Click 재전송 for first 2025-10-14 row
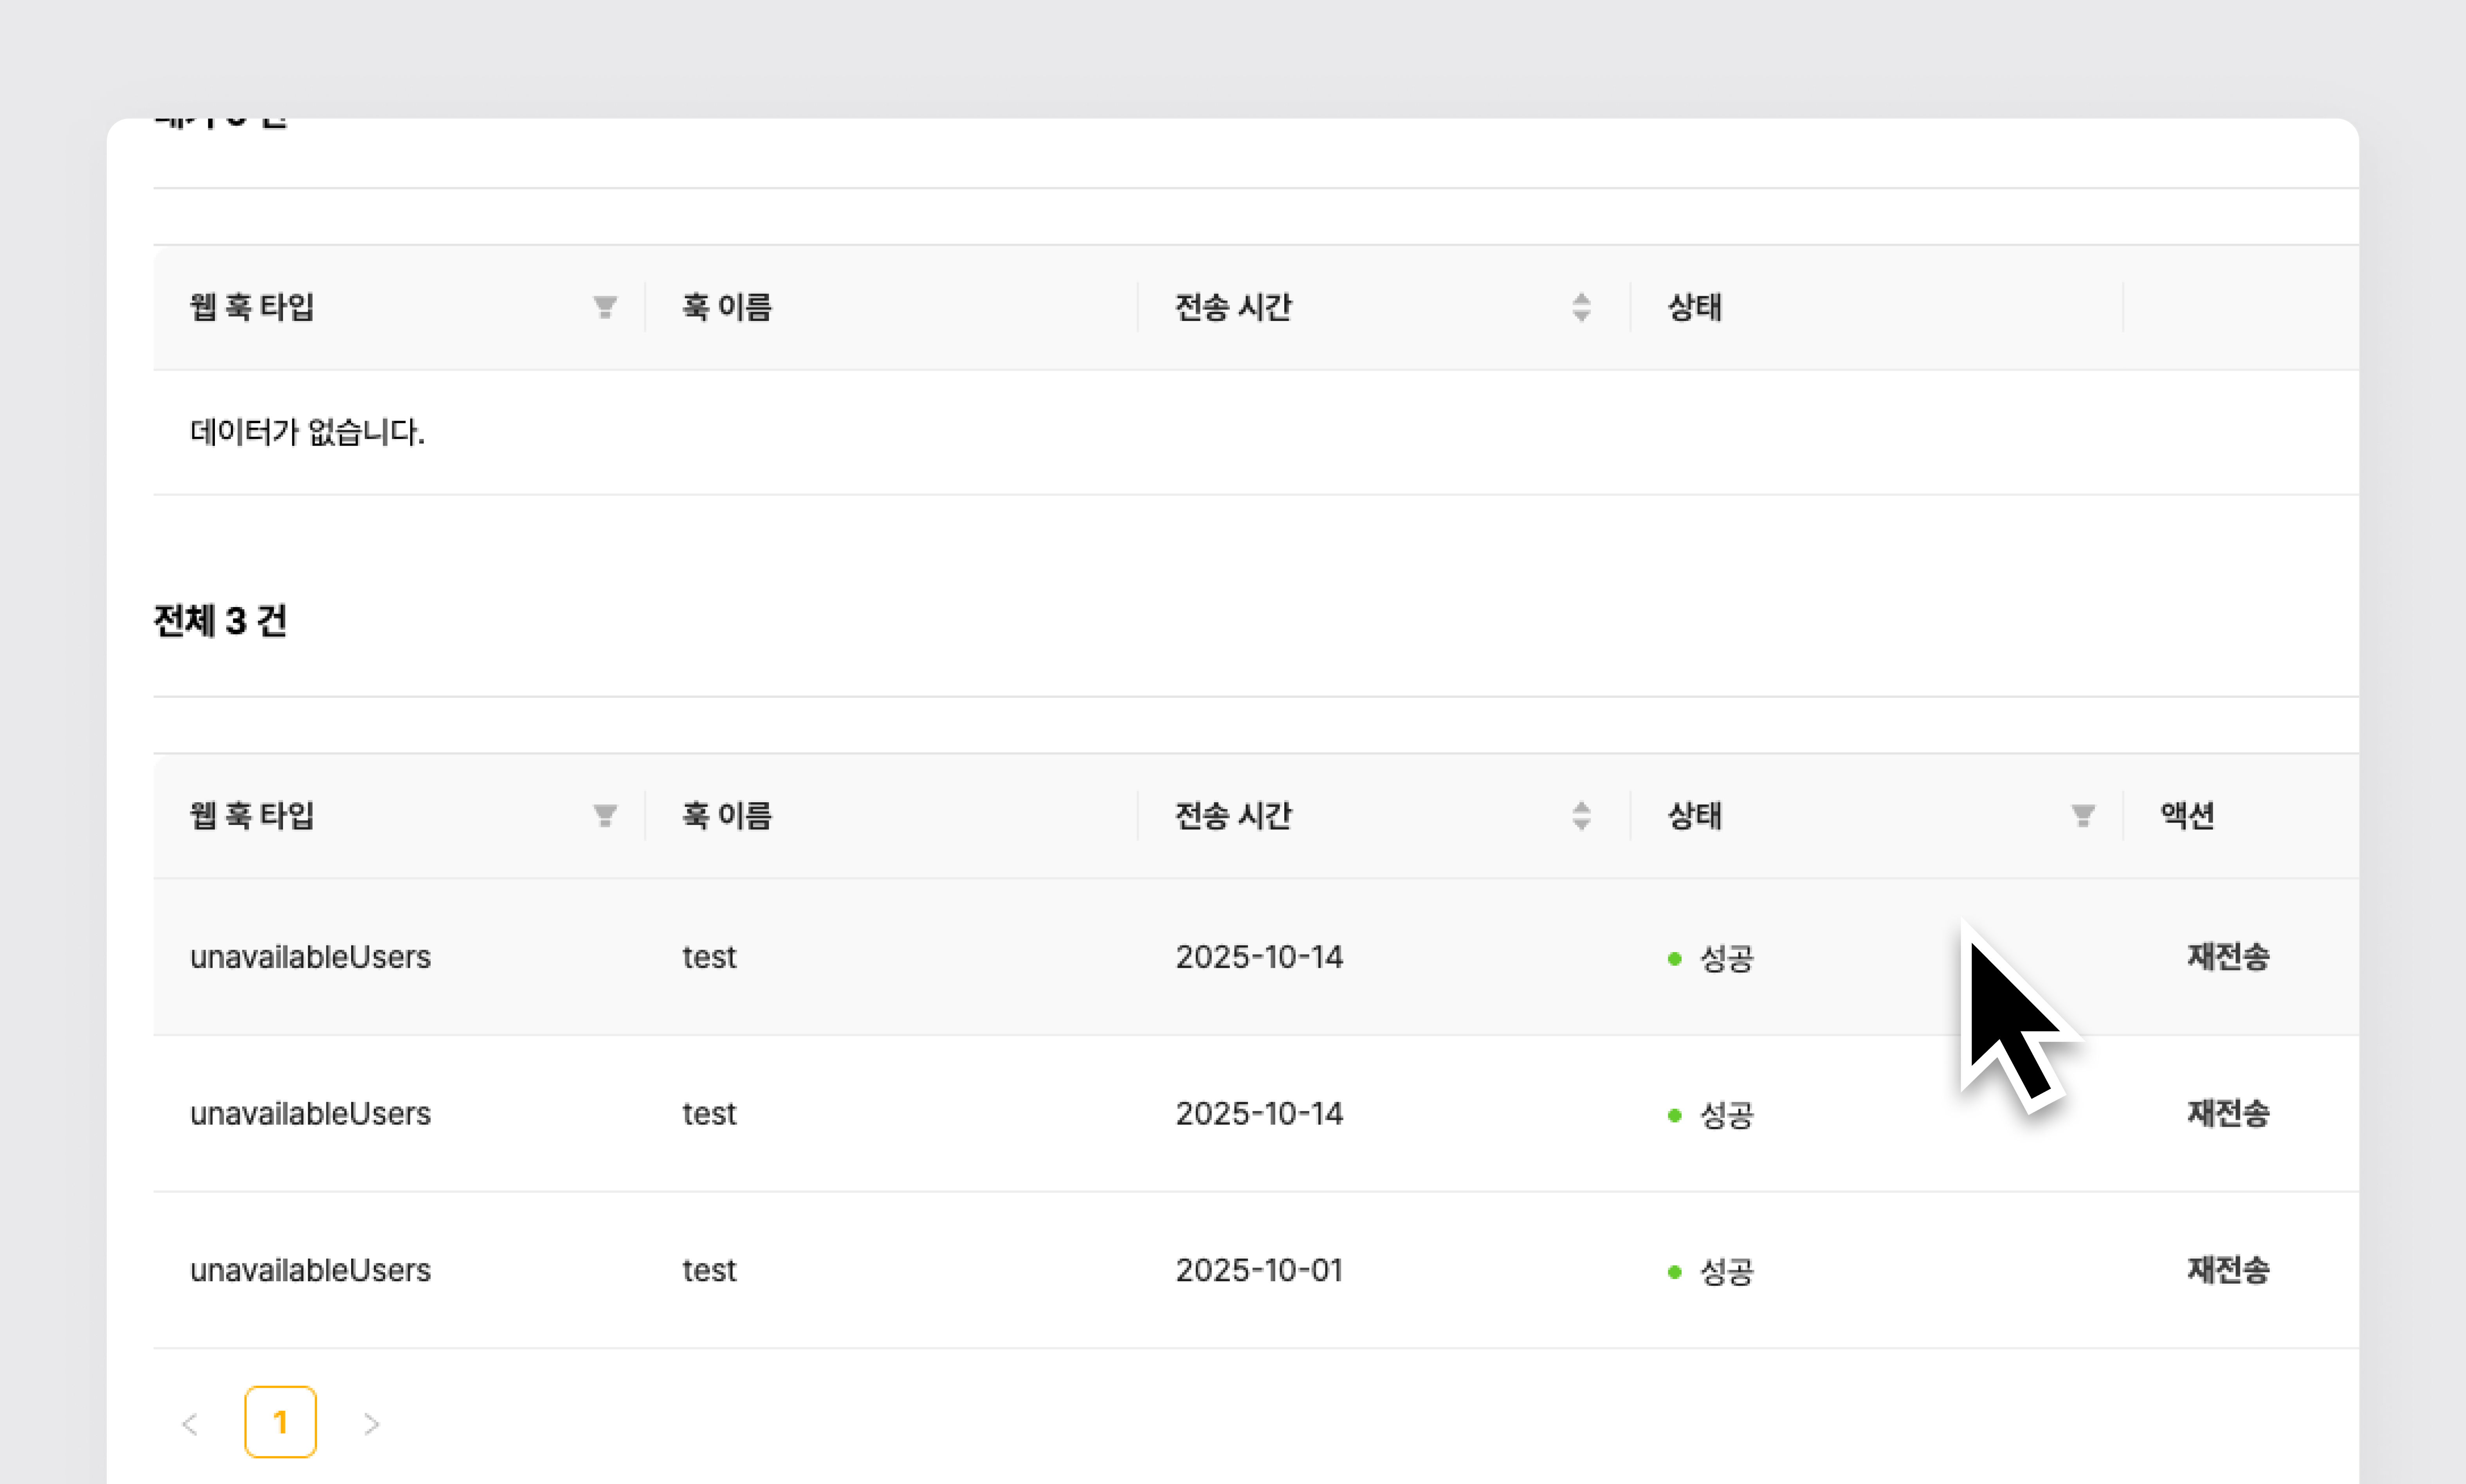This screenshot has height=1484, width=2466. [x=2227, y=957]
